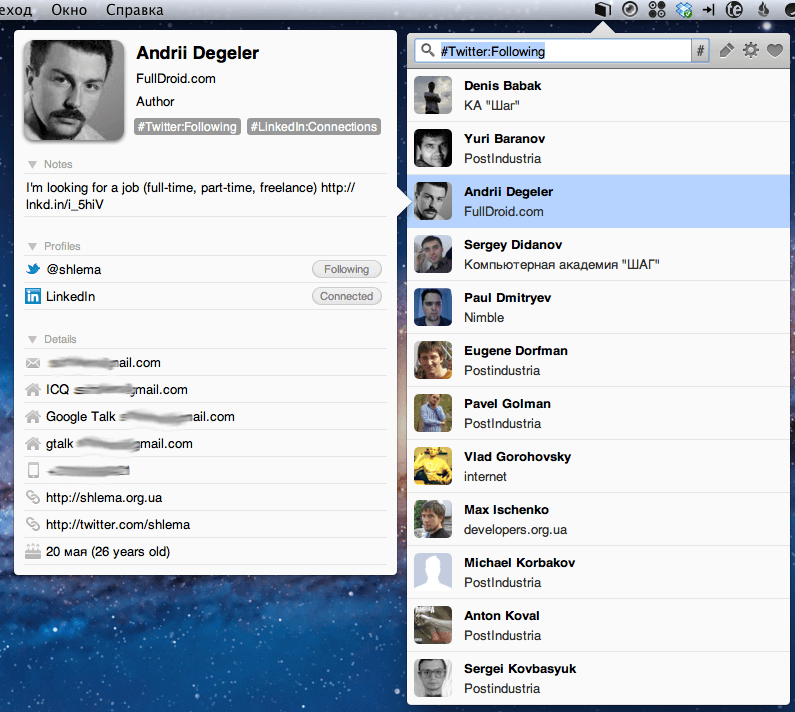Click the hash tag button in search field
Screen dimensions: 795x712
700,51
